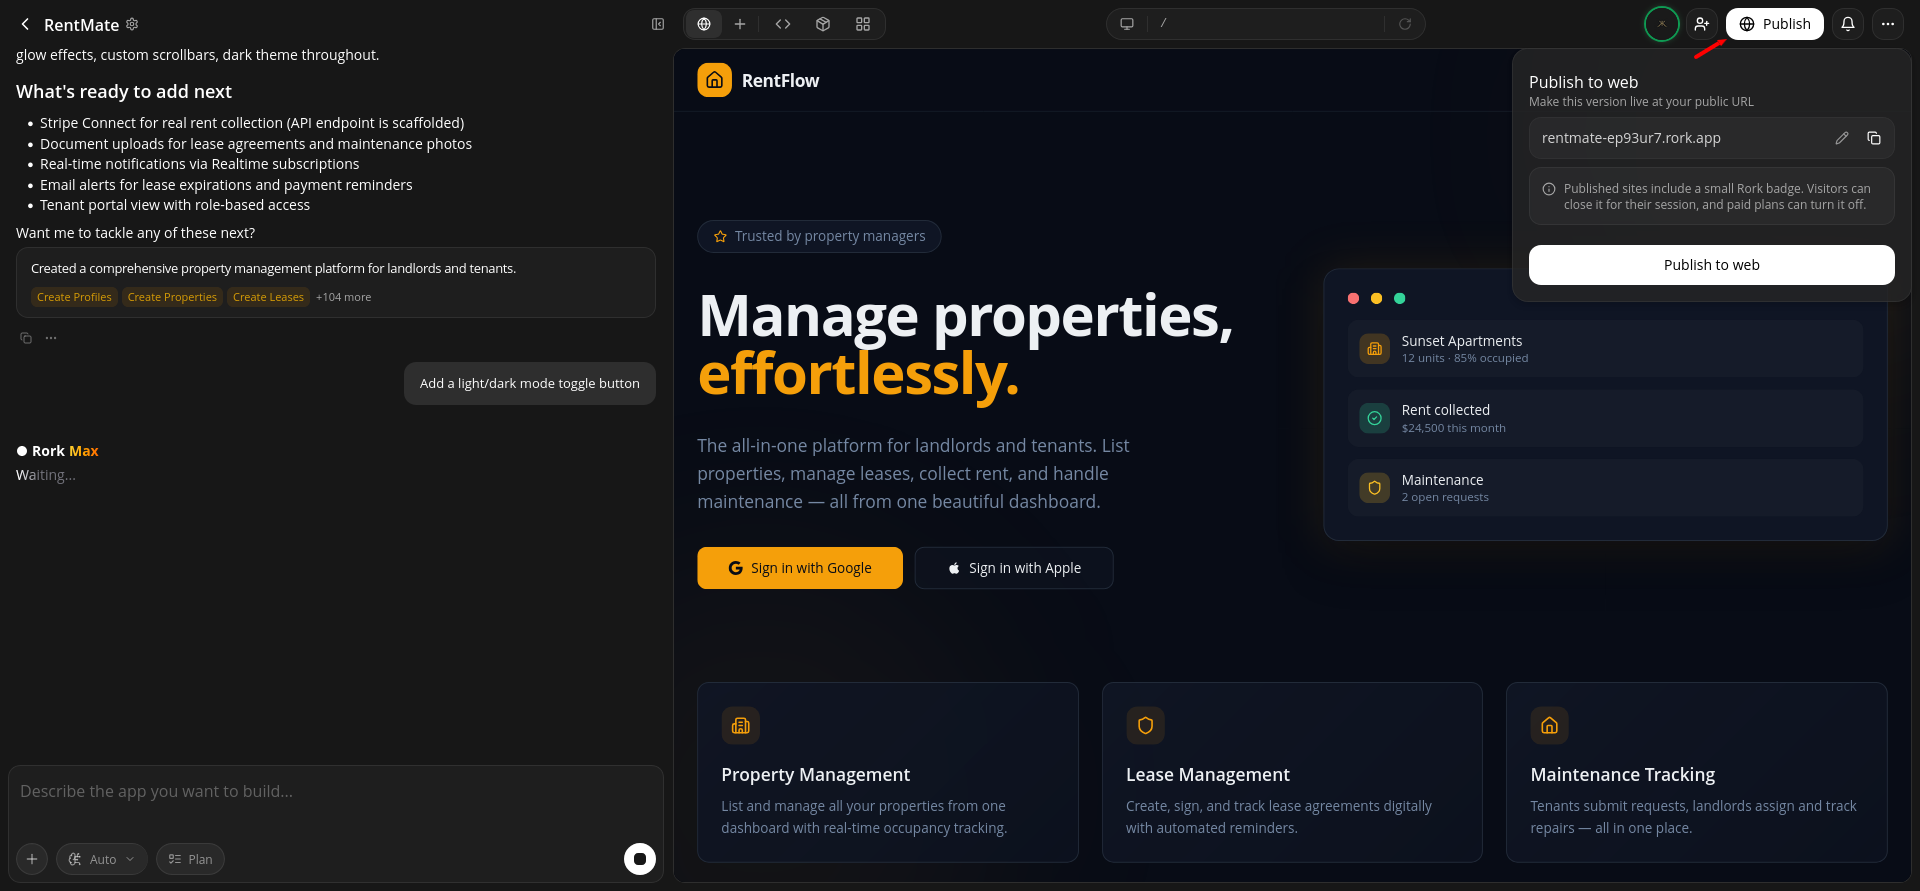
Task: Click the Sunset Apartments building icon
Action: (1375, 349)
